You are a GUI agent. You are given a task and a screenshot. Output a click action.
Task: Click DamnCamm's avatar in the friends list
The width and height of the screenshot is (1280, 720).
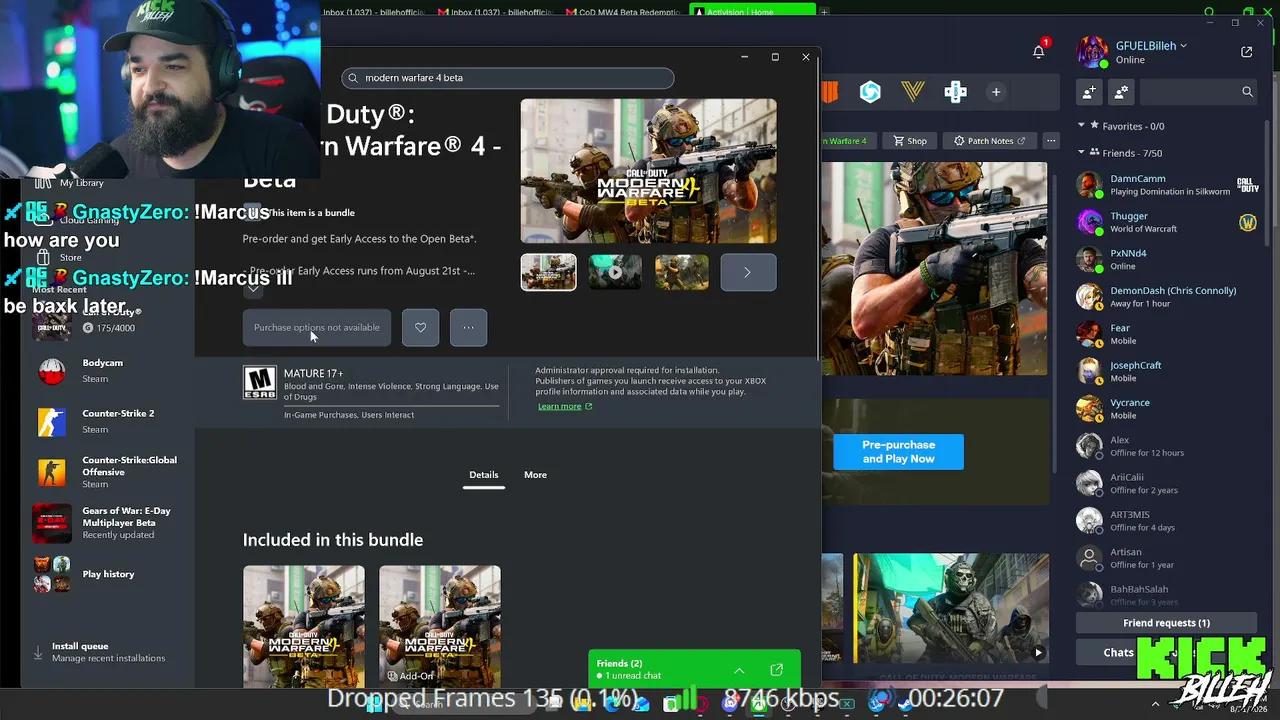[1089, 185]
